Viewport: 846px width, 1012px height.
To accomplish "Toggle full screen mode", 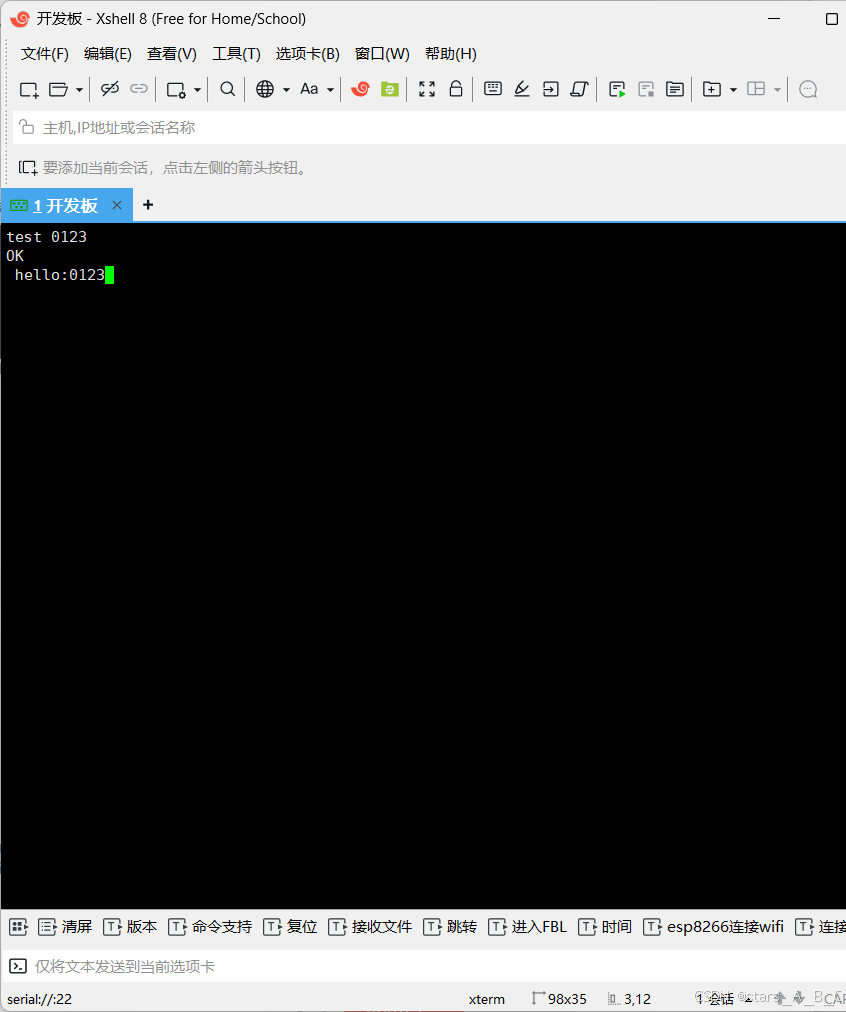I will [x=427, y=89].
